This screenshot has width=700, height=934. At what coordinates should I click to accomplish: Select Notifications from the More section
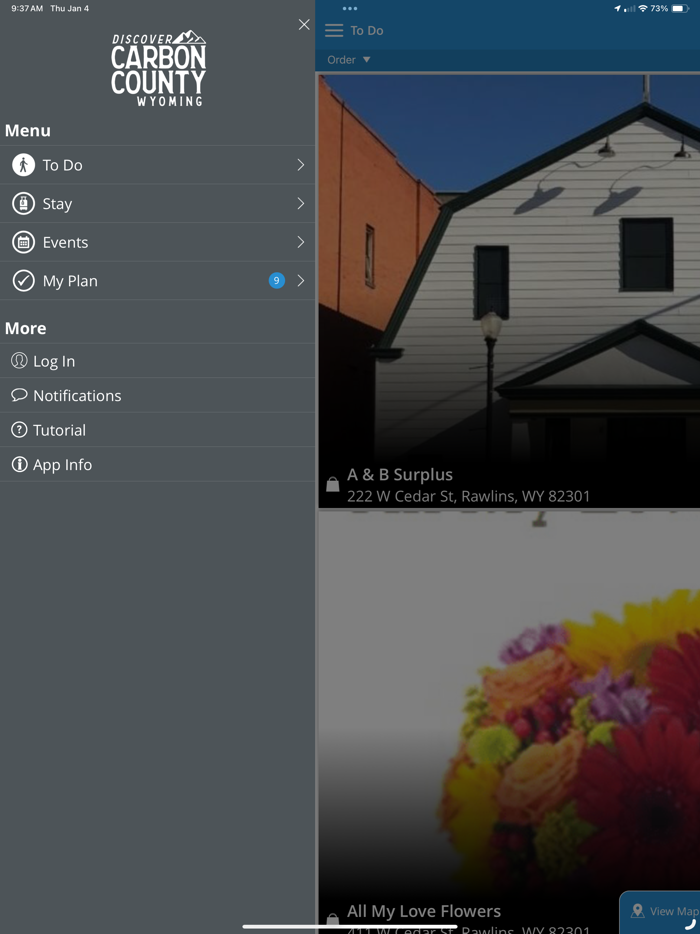(x=157, y=395)
